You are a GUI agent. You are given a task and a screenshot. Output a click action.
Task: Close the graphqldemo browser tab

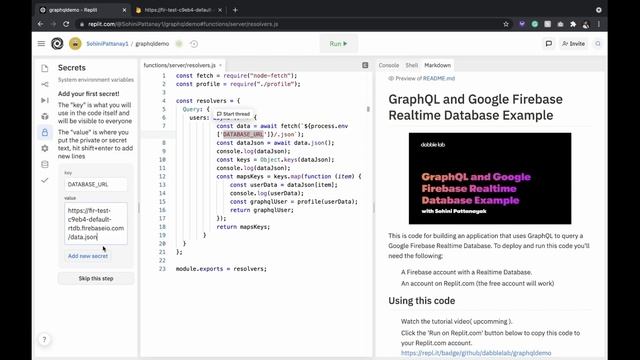124,10
